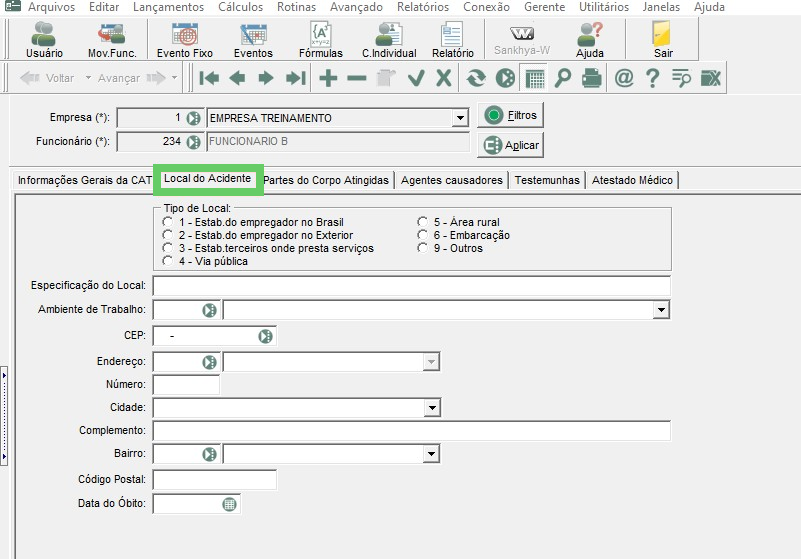Go to next record arrow
The image size is (801, 559).
266,78
